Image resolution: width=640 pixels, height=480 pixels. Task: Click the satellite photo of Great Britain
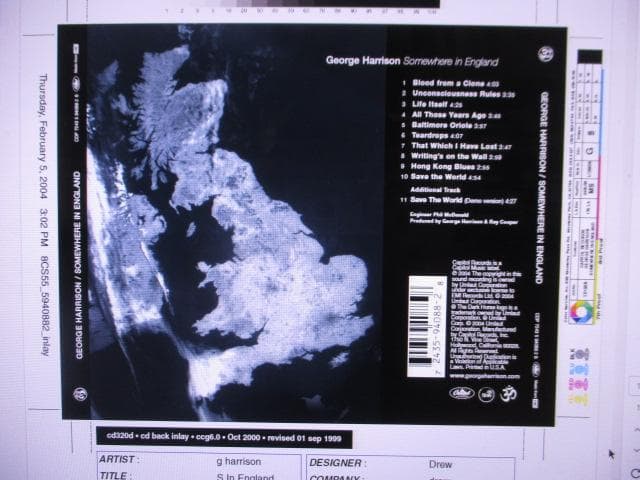pos(235,222)
